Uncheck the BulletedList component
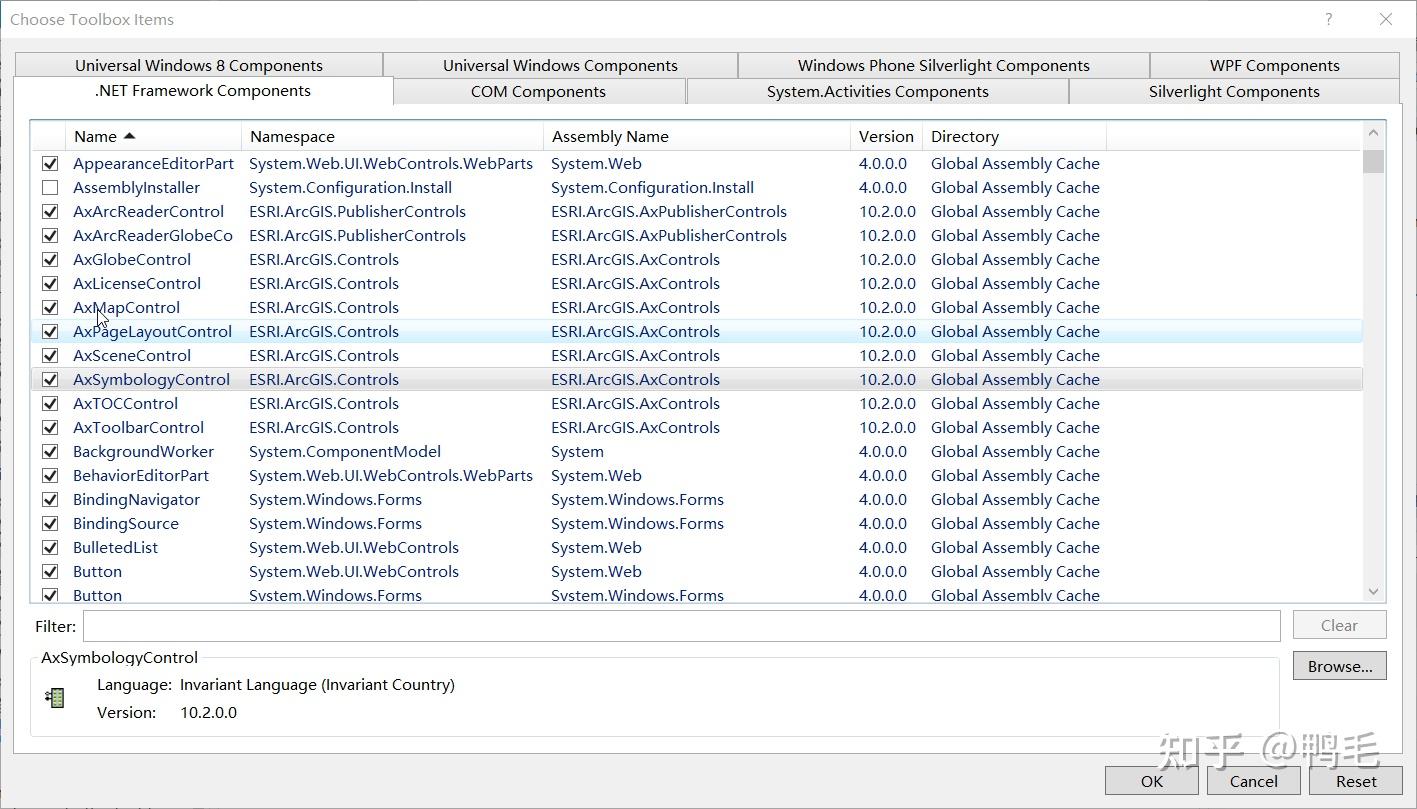Viewport: 1417px width, 809px height. coord(49,547)
